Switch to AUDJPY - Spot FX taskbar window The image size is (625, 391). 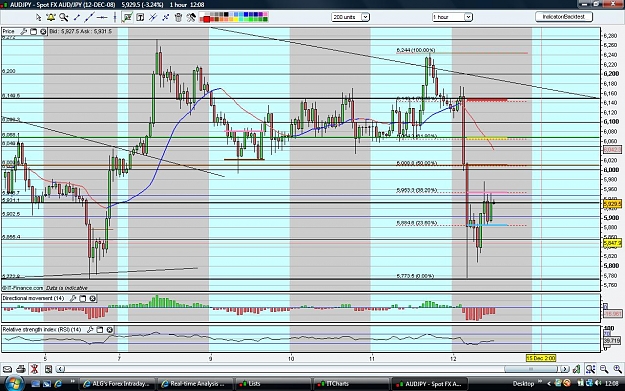pos(429,384)
